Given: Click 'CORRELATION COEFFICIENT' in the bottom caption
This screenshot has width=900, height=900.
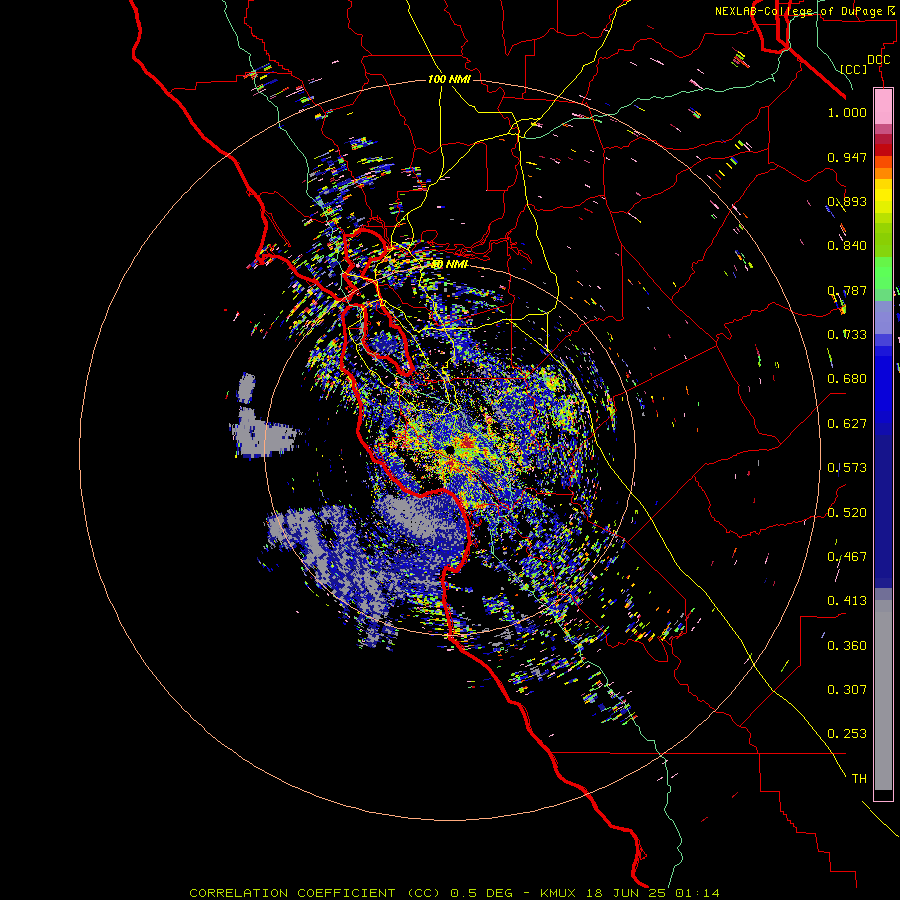Looking at the screenshot, I should coord(292,893).
